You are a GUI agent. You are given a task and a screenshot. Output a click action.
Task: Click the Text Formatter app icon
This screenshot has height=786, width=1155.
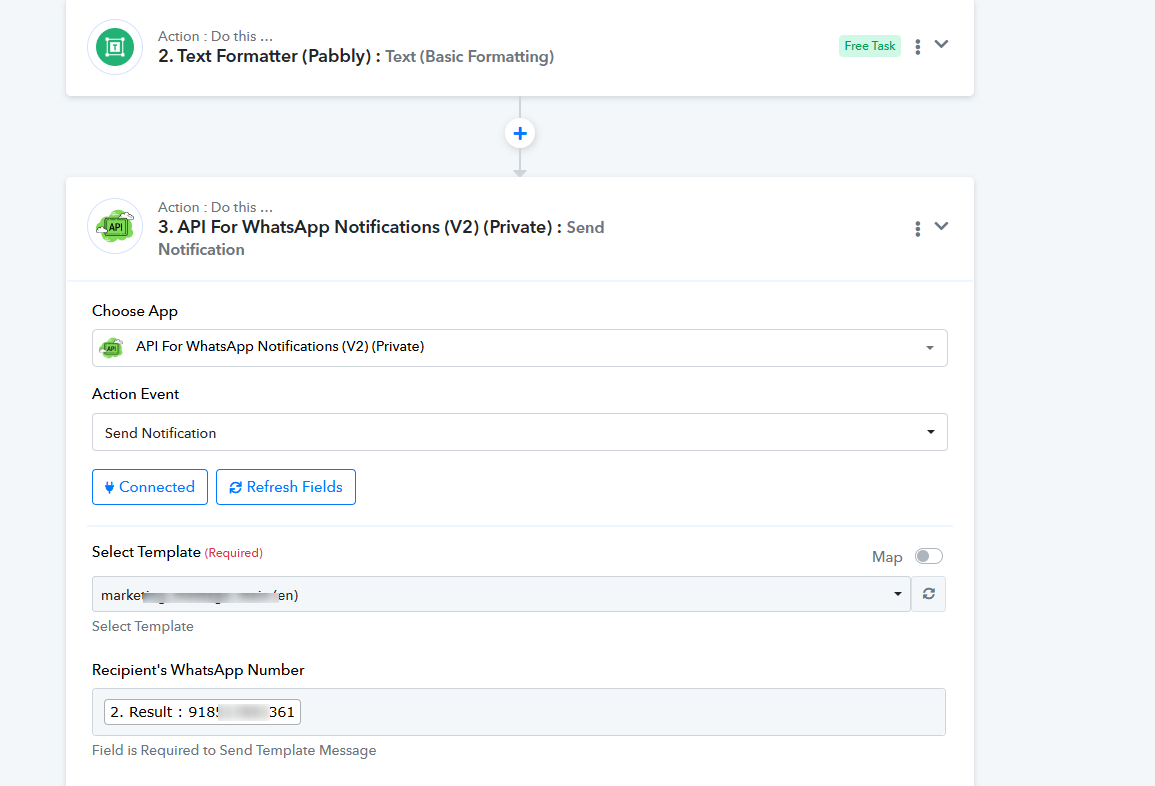coord(115,47)
